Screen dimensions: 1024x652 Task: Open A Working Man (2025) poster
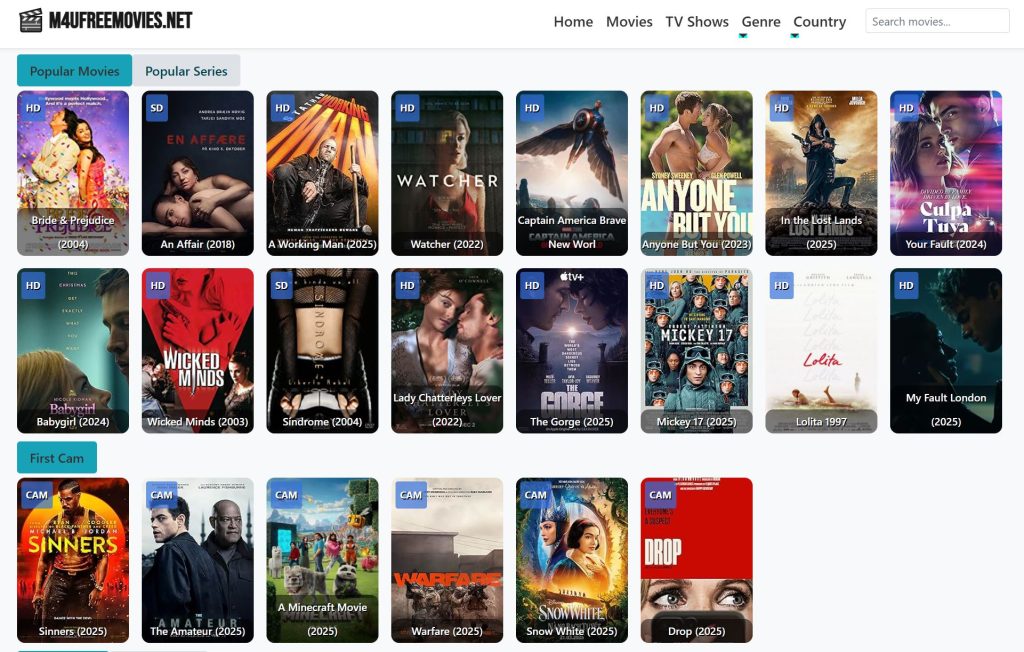pyautogui.click(x=323, y=173)
